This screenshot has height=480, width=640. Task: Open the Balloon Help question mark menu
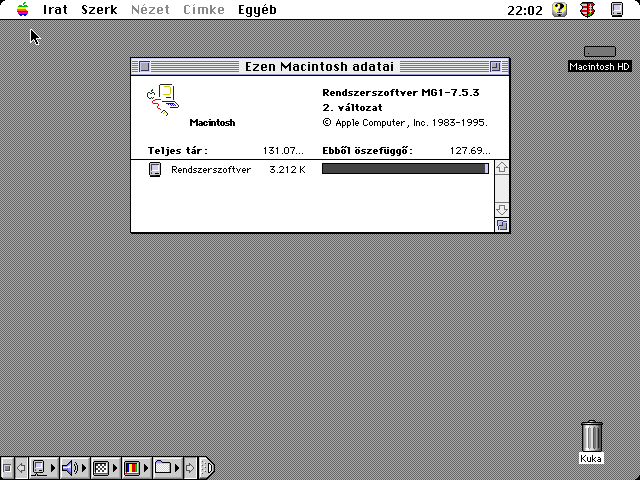pyautogui.click(x=560, y=9)
